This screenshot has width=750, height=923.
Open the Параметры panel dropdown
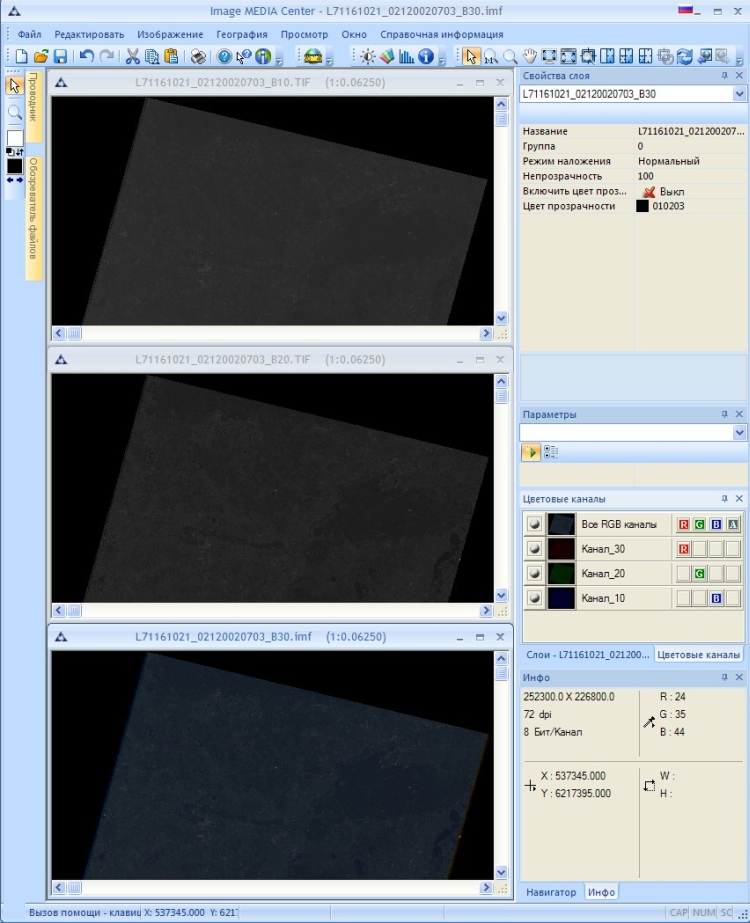point(739,433)
